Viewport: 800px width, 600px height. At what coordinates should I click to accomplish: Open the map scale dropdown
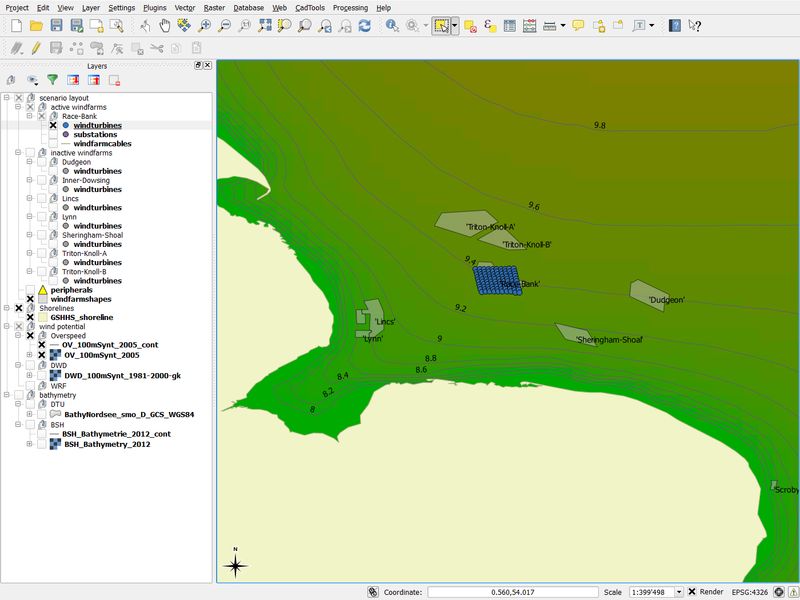[x=681, y=590]
